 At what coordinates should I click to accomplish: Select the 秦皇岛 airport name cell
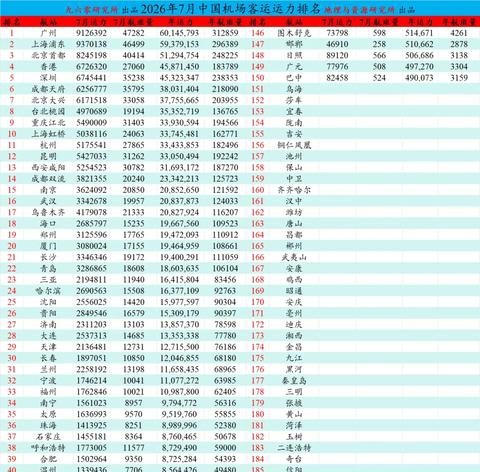[294, 381]
